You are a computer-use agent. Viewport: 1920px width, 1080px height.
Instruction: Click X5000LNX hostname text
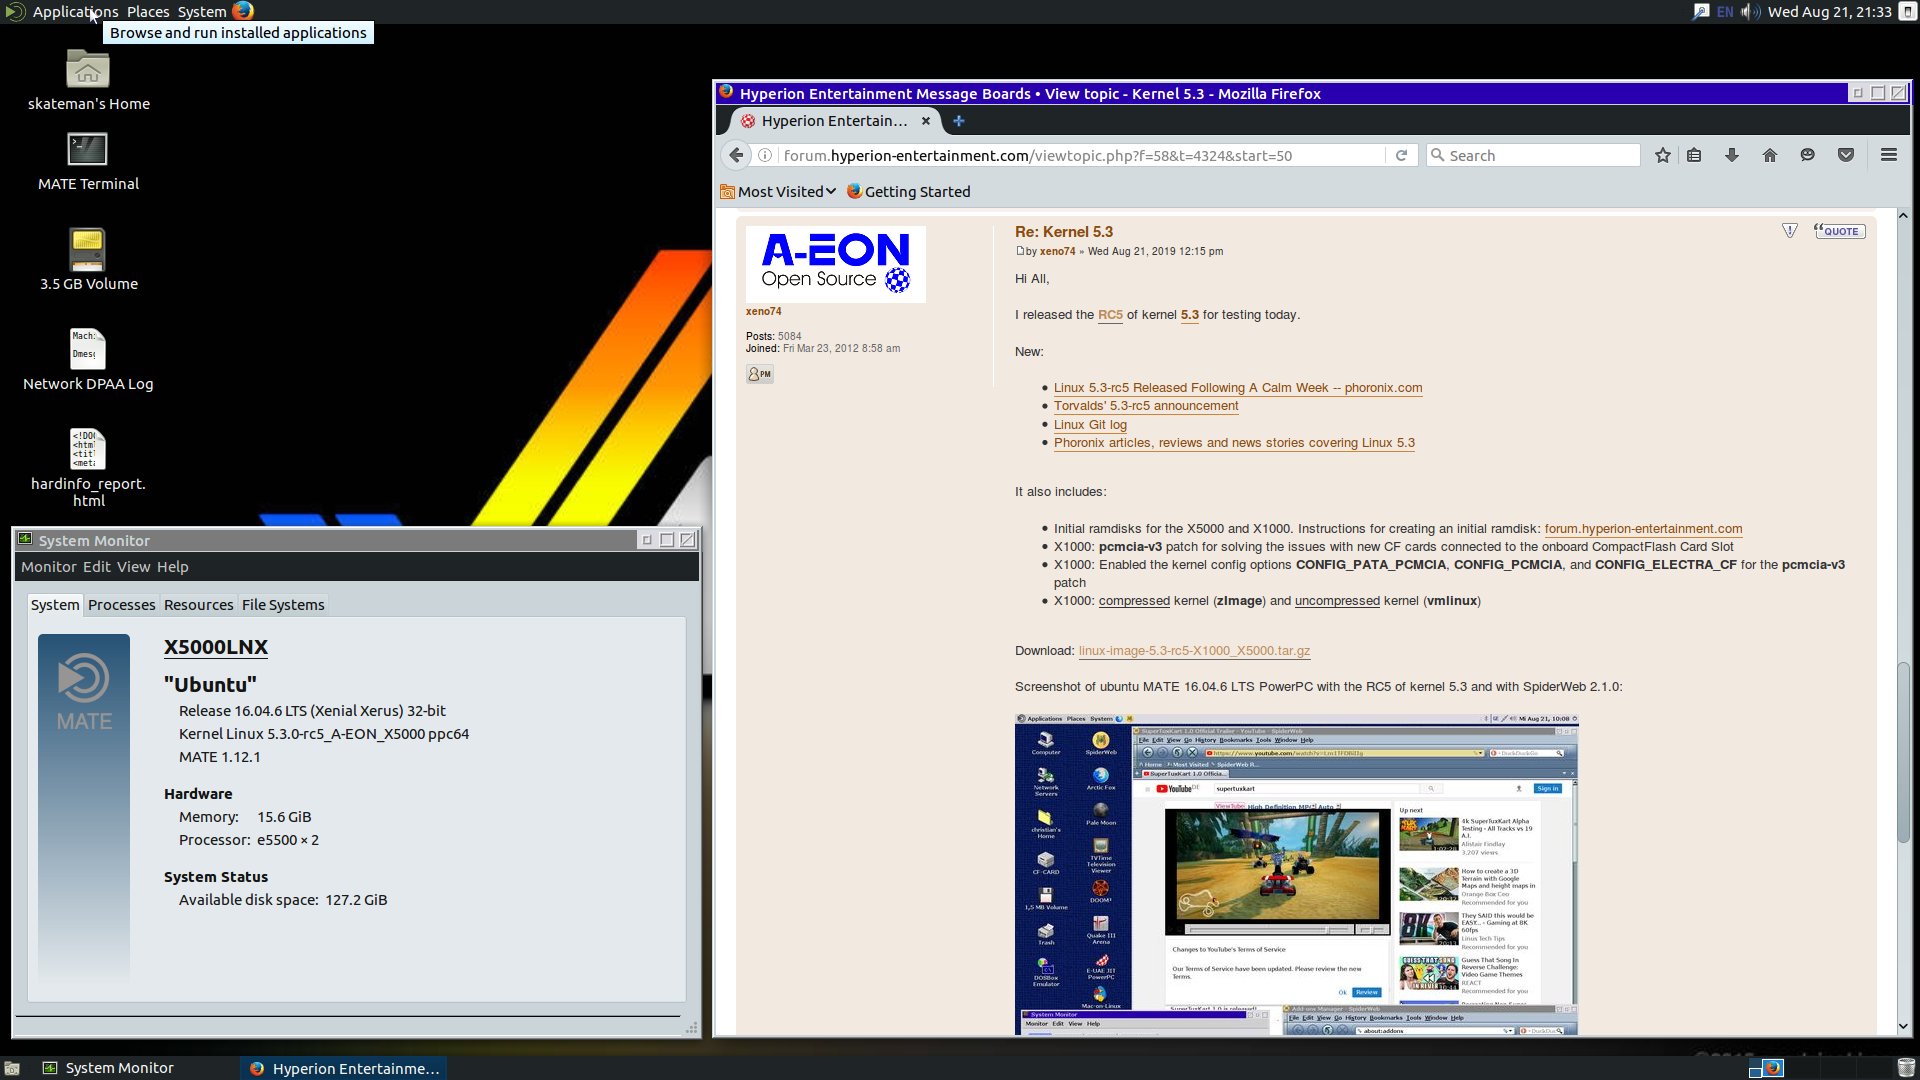tap(216, 647)
